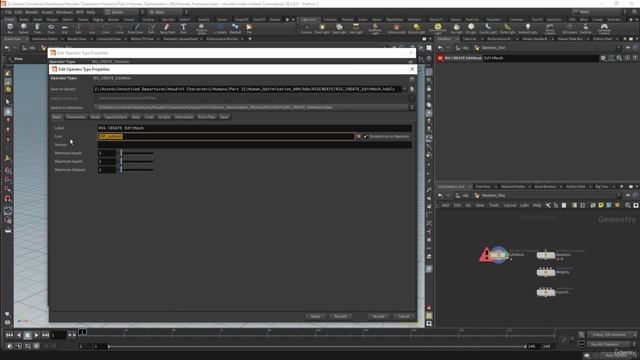
Task: Open the Help menu in the main menu bar
Action: tap(91, 12)
